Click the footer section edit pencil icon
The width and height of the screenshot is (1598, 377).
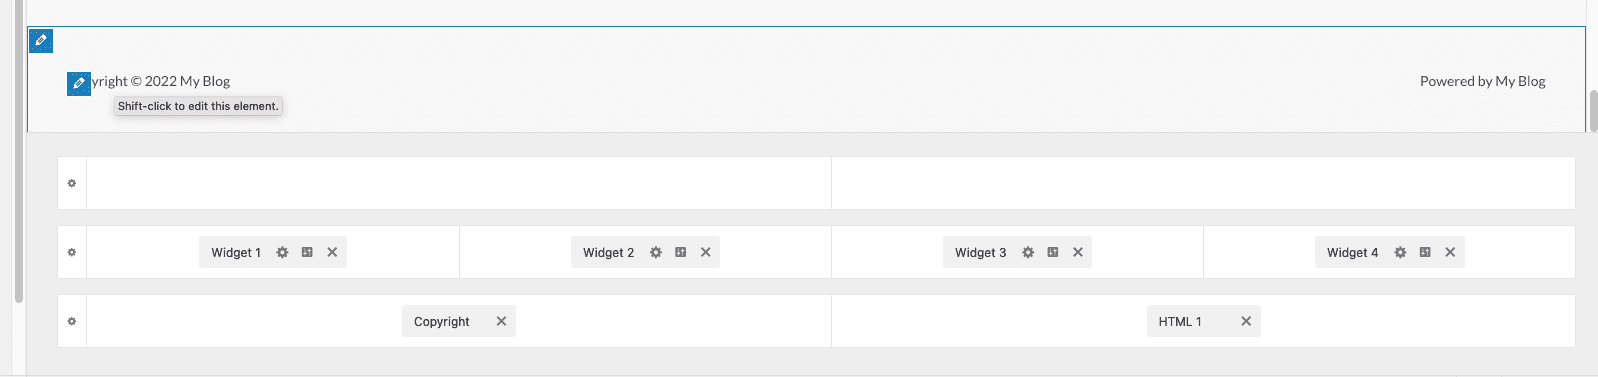pos(41,41)
